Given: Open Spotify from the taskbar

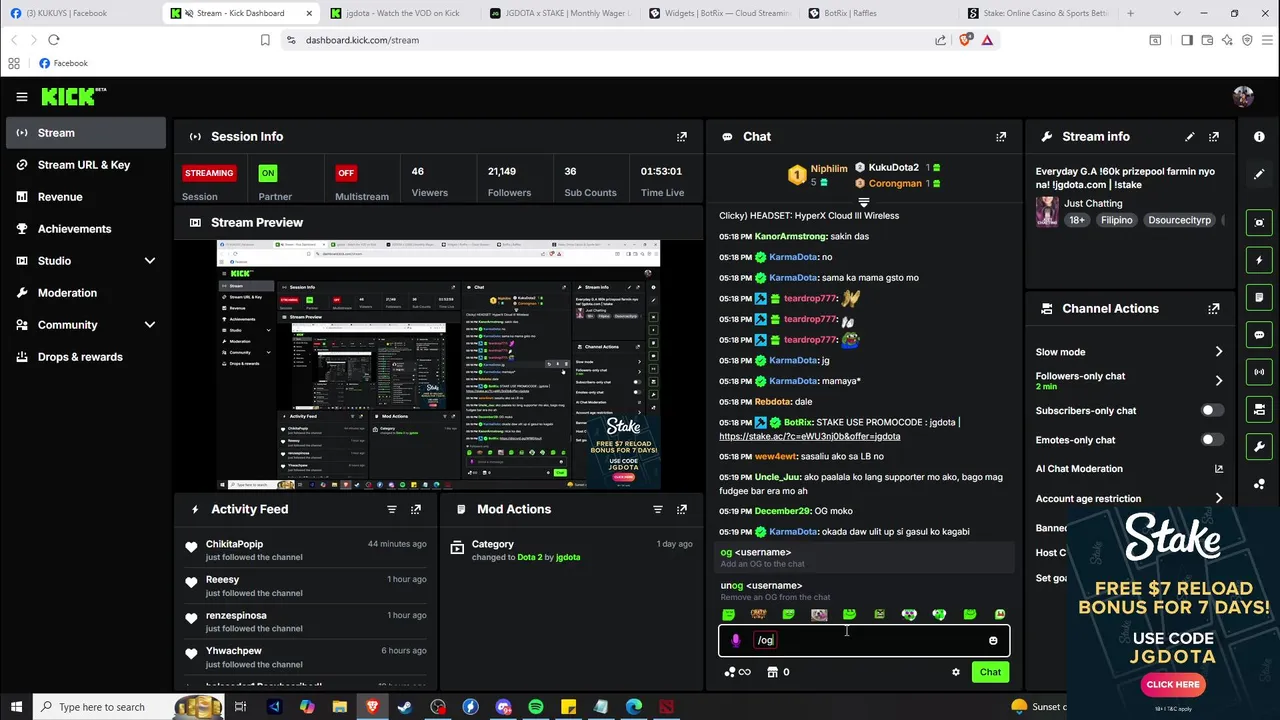Looking at the screenshot, I should tap(536, 707).
